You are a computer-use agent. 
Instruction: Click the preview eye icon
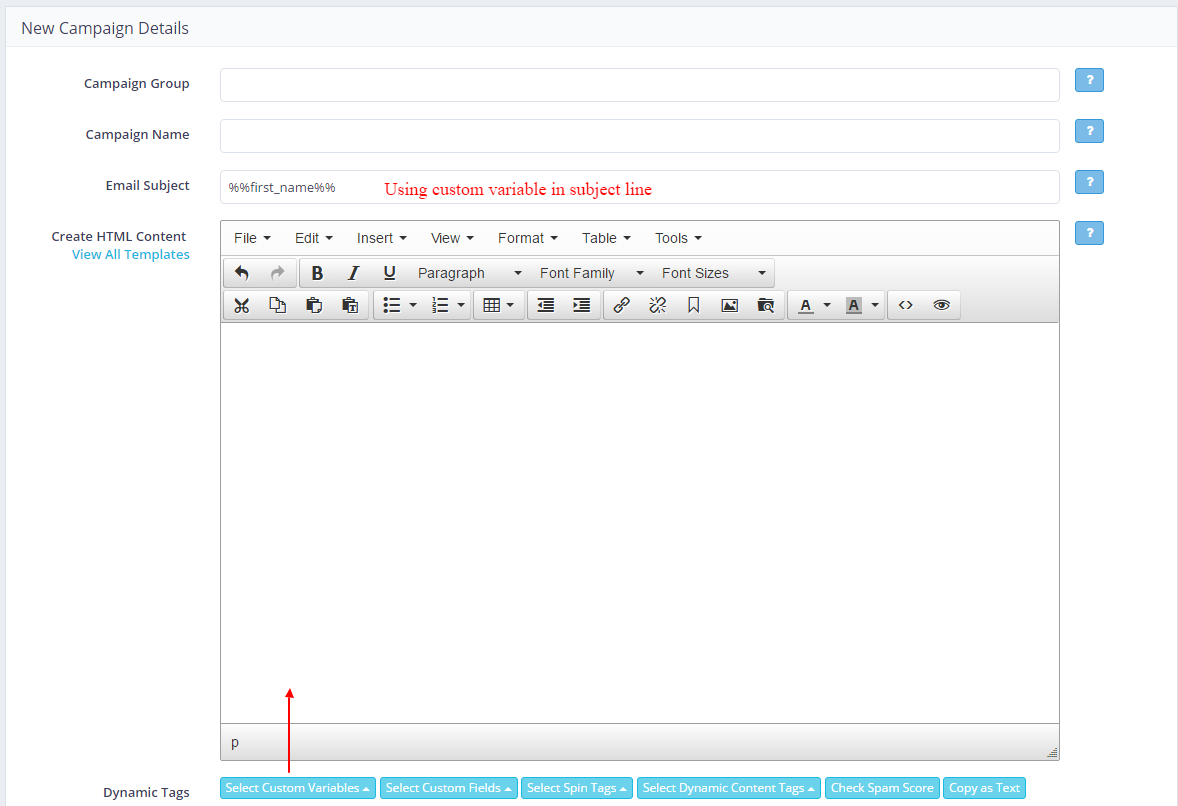pos(941,305)
